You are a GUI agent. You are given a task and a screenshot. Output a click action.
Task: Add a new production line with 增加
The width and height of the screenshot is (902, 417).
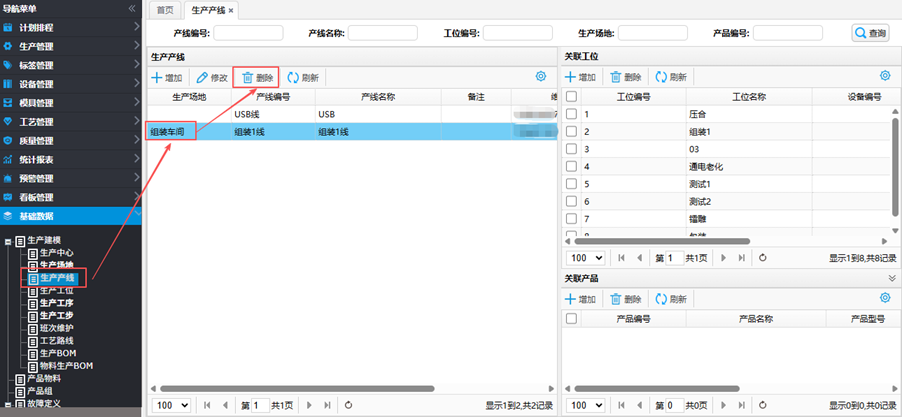[x=167, y=78]
